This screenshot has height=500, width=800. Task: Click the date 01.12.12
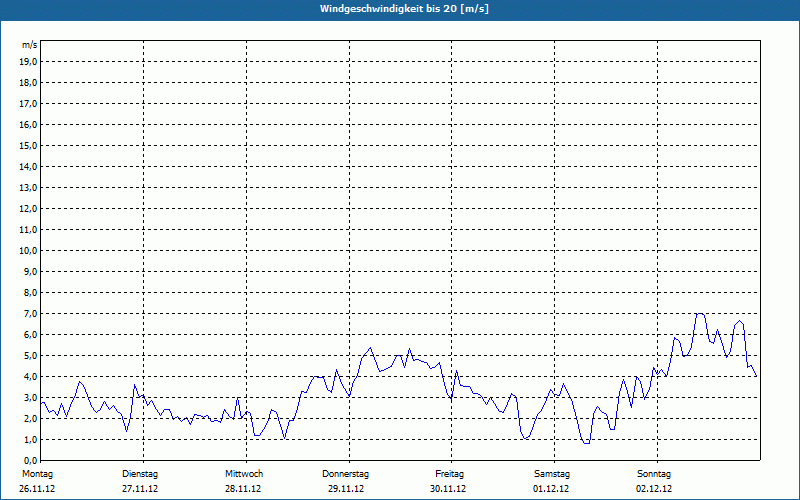tap(551, 489)
